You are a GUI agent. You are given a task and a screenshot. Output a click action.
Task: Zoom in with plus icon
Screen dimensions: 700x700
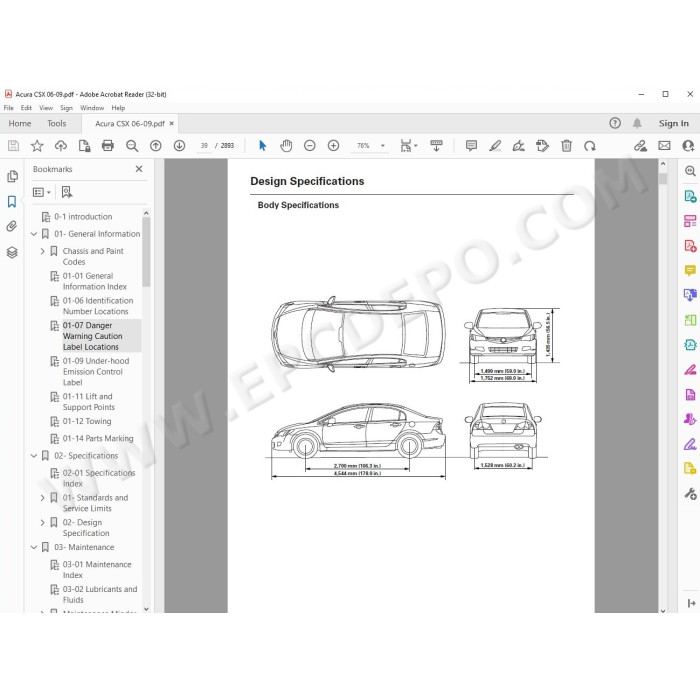click(x=333, y=146)
